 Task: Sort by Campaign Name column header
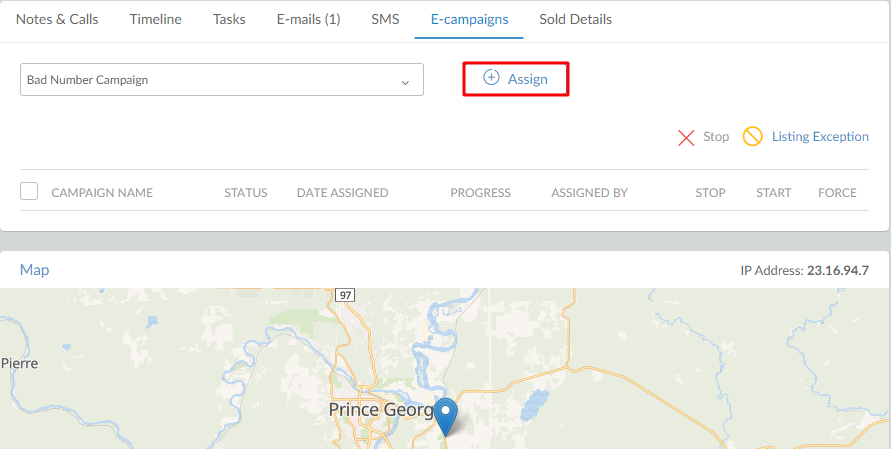pyautogui.click(x=102, y=193)
